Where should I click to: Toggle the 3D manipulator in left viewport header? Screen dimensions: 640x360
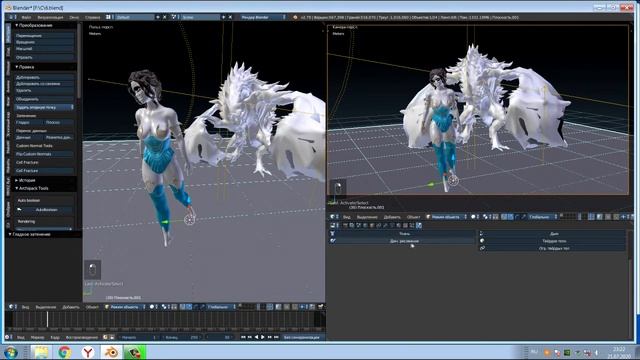coord(182,307)
